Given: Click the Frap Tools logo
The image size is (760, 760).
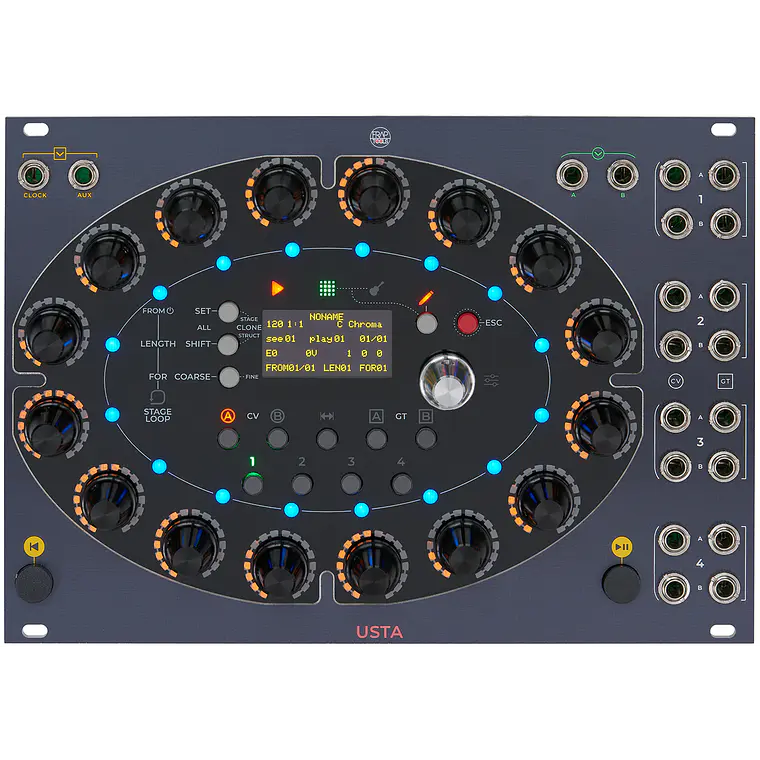Looking at the screenshot, I should click(x=380, y=137).
